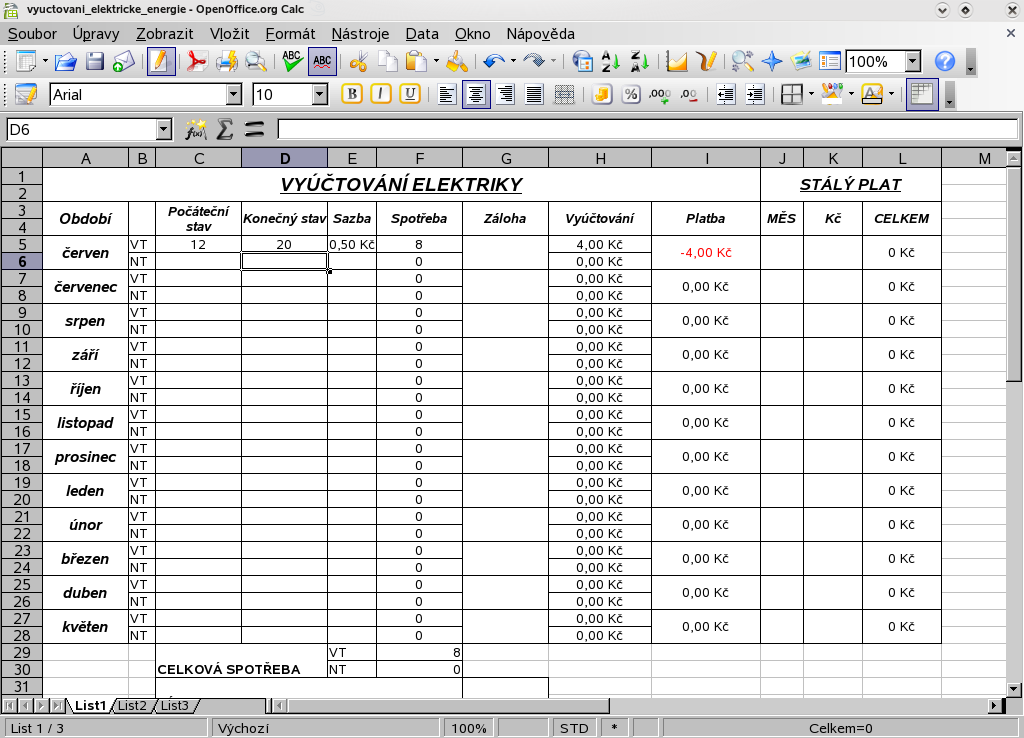Image resolution: width=1024 pixels, height=738 pixels.
Task: Toggle italic formatting
Action: coord(381,95)
